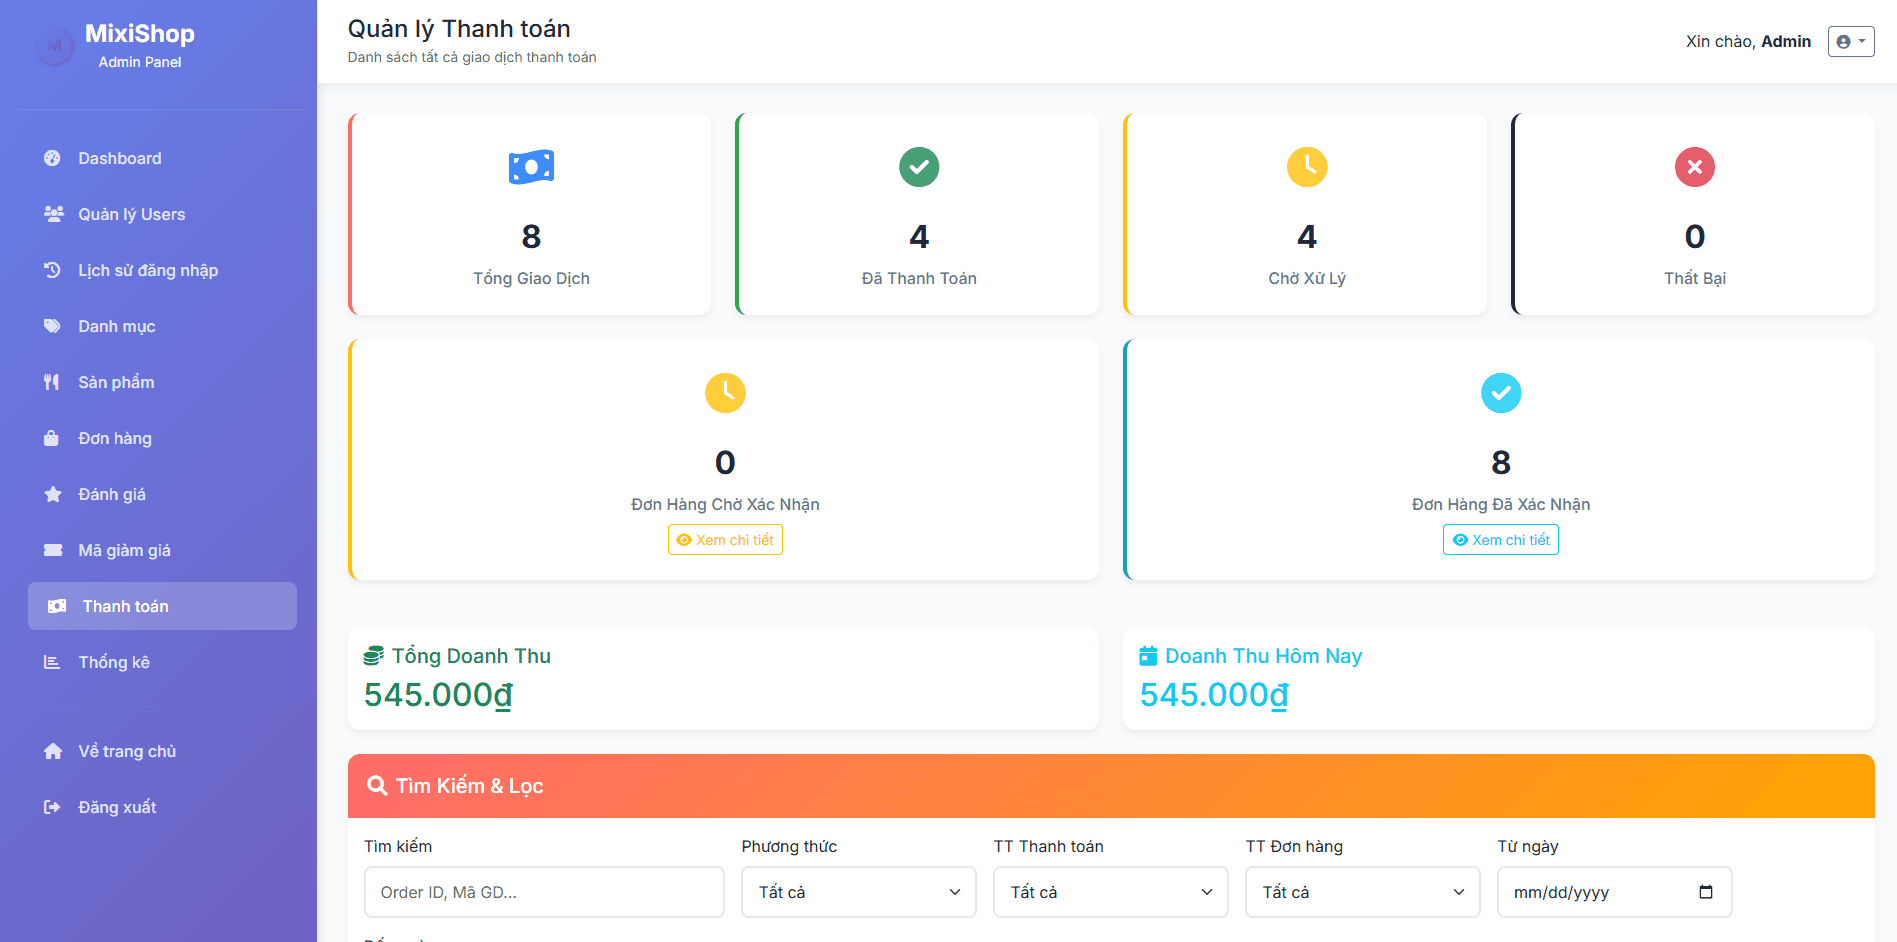Click the yellow clock icon on Chờ Xử Lý card
Image resolution: width=1897 pixels, height=942 pixels.
1307,167
